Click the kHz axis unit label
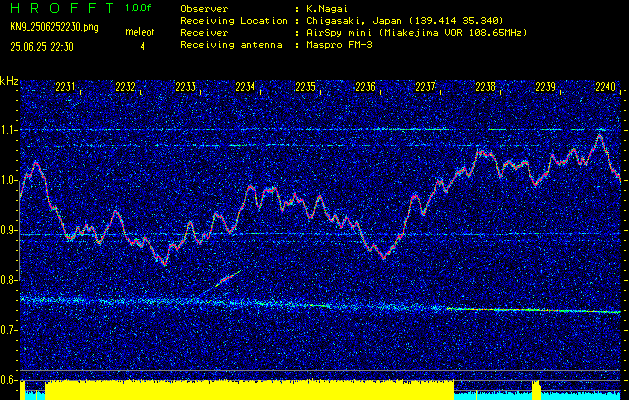629x400 pixels. 9,82
